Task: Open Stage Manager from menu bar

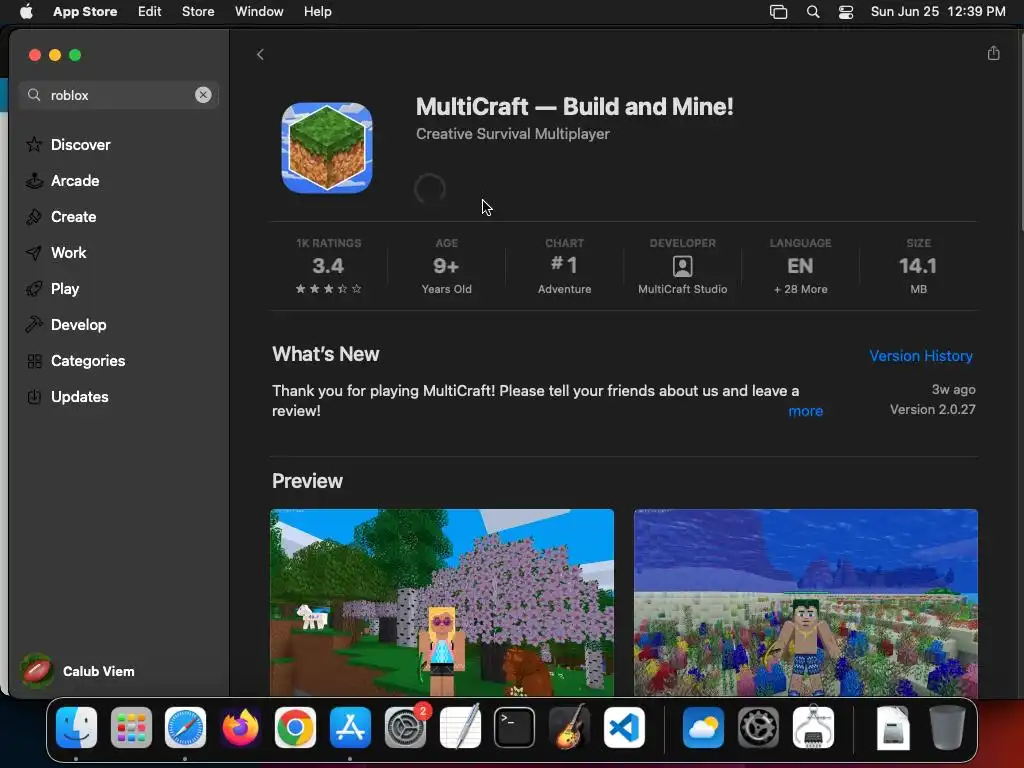Action: [x=778, y=12]
